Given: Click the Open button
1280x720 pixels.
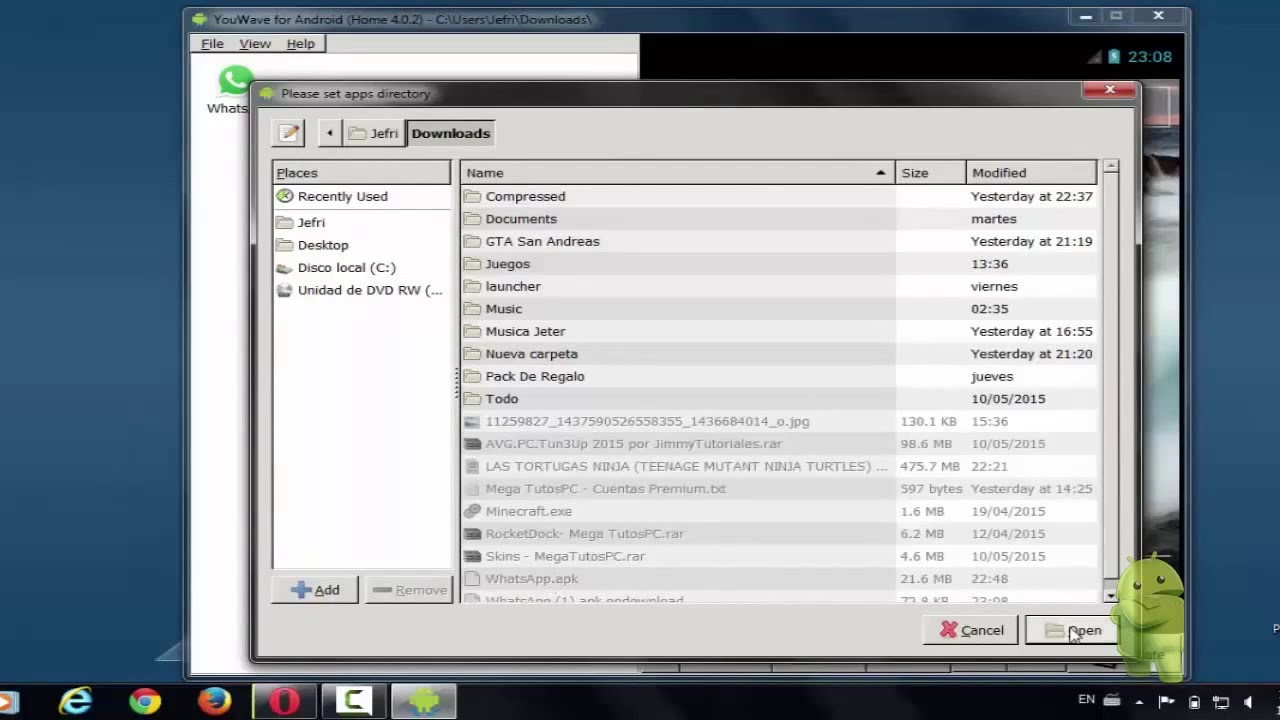Looking at the screenshot, I should (x=1073, y=630).
